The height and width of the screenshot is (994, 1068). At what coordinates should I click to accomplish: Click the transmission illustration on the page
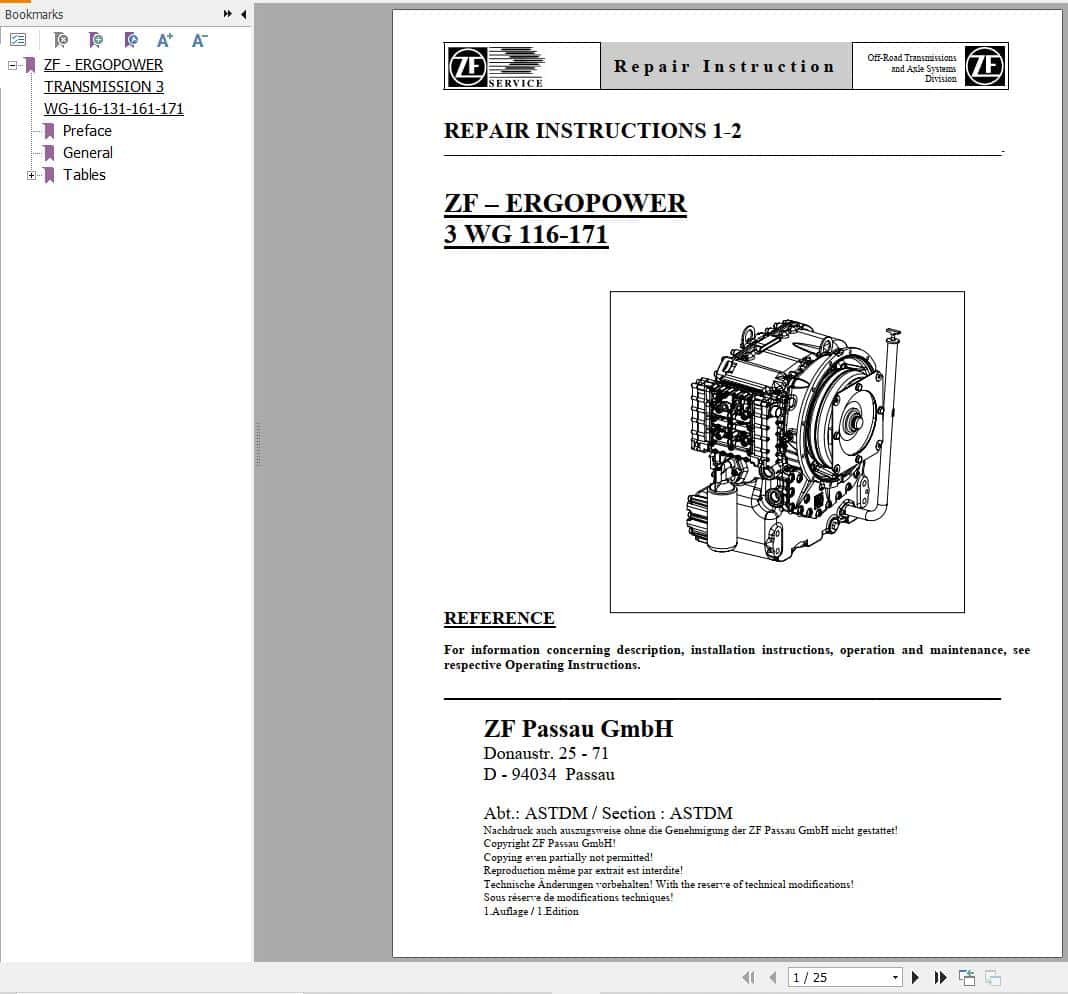click(787, 452)
